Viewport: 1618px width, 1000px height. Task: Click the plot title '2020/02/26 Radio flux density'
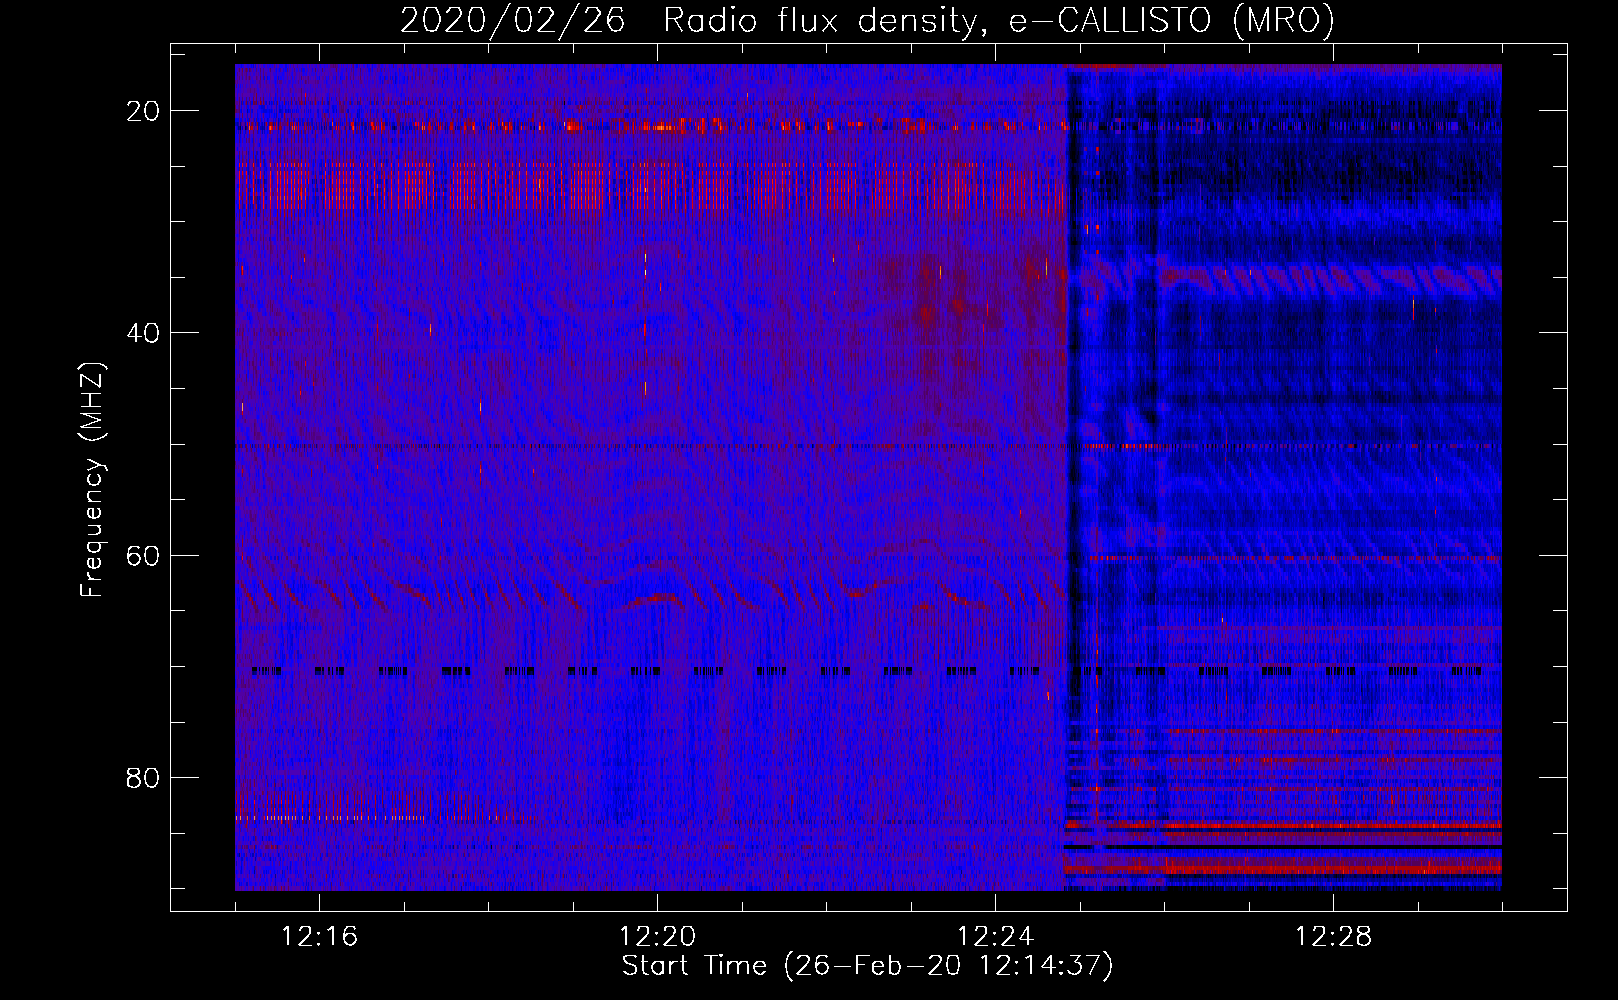[x=867, y=20]
